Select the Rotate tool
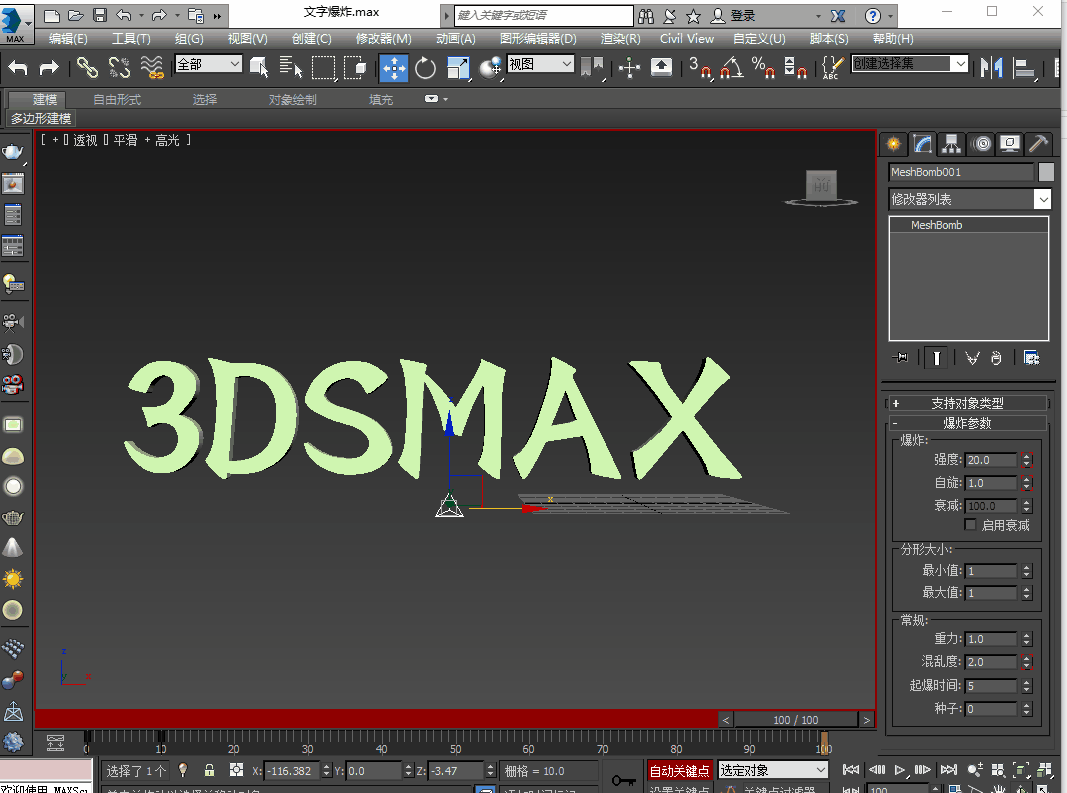The width and height of the screenshot is (1067, 793). [425, 67]
